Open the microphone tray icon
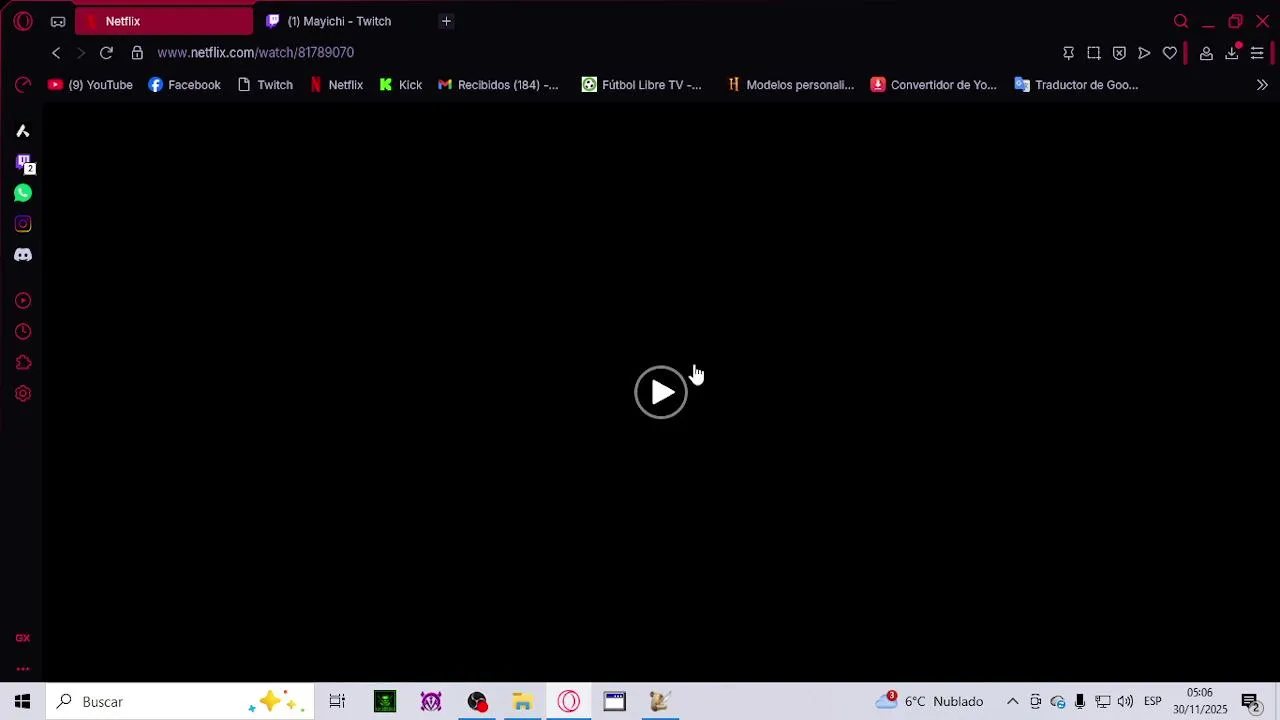This screenshot has width=1280, height=720. [1080, 702]
